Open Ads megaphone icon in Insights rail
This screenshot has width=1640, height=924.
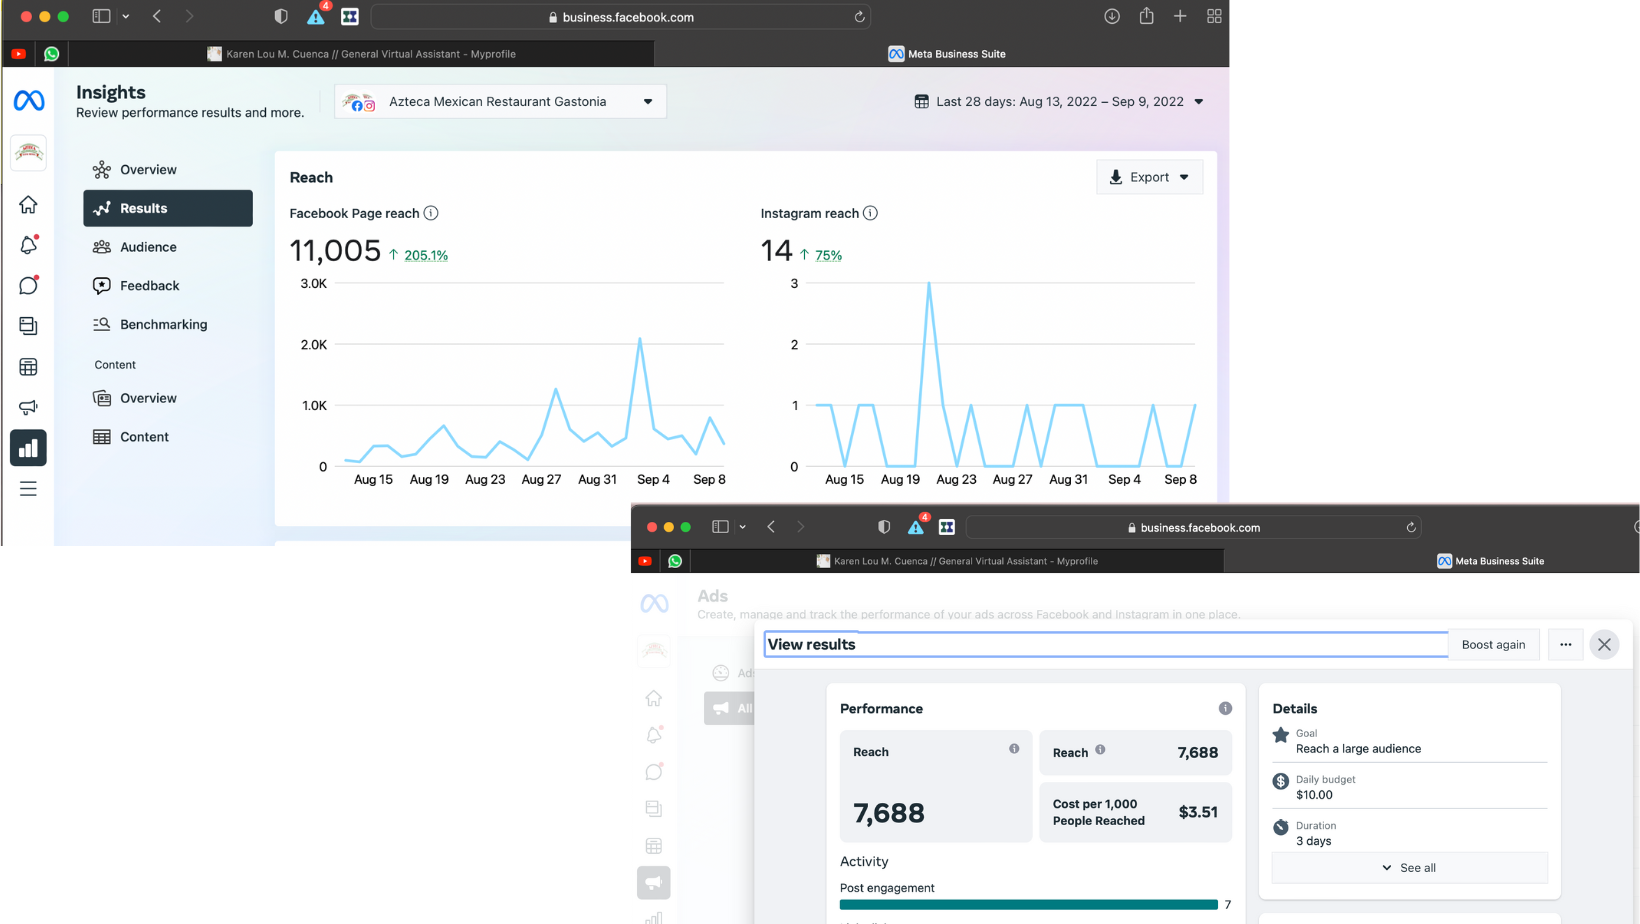[x=28, y=407]
